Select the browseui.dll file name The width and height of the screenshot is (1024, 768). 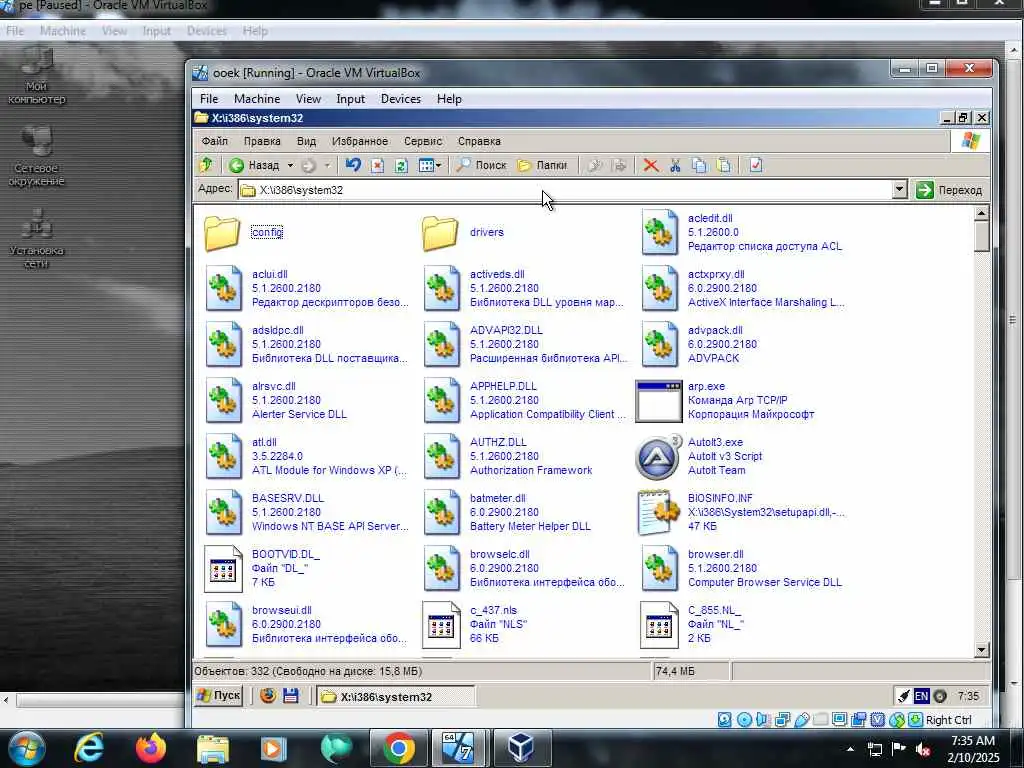[x=281, y=611]
